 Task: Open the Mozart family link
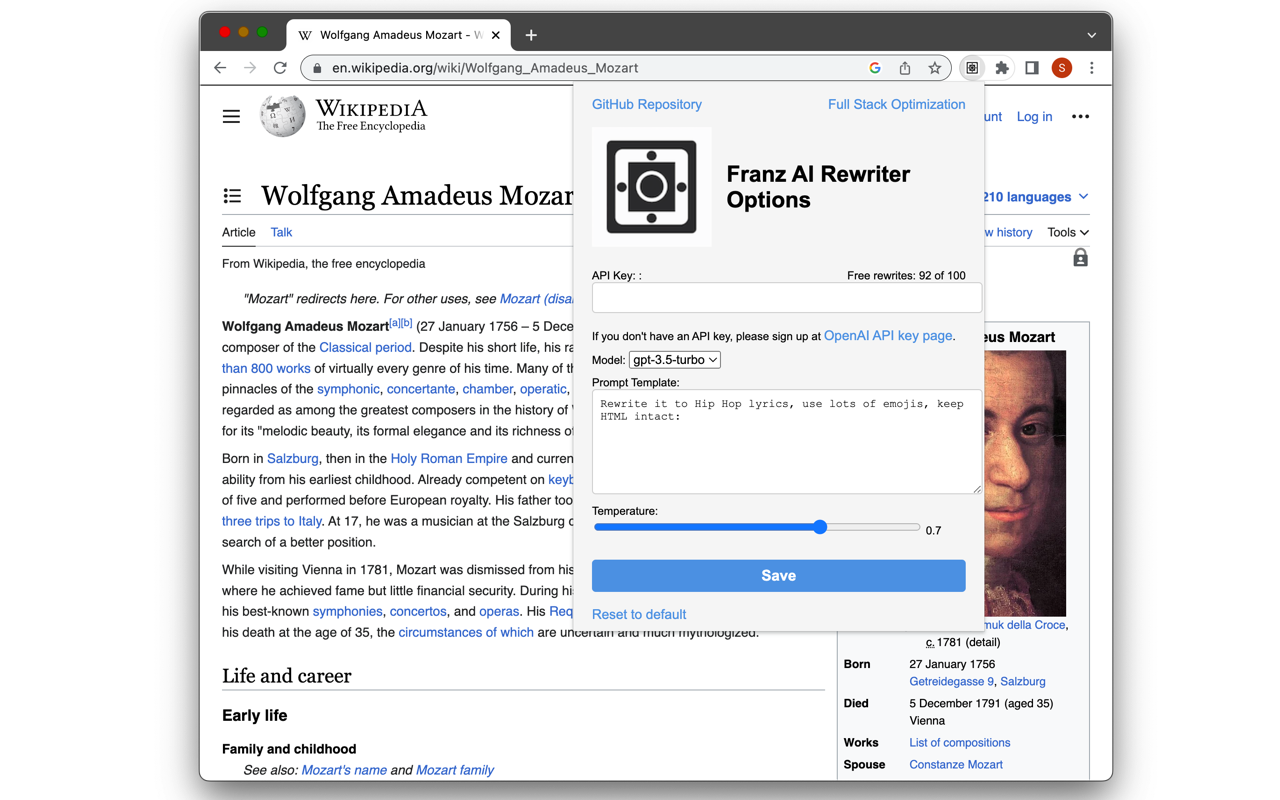455,770
